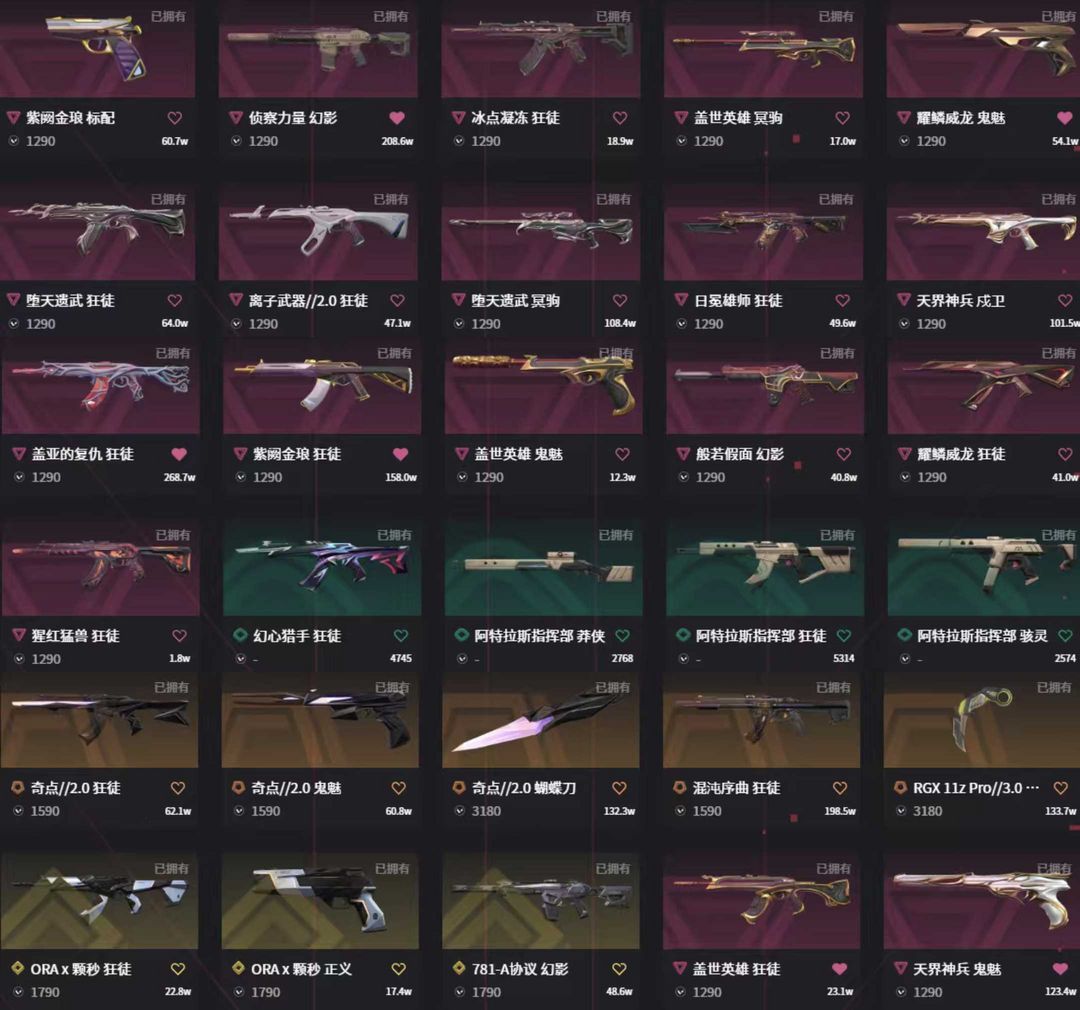Click the yellow diamond icon beside ORA x 颗秒 狂徒

pyautogui.click(x=18, y=969)
